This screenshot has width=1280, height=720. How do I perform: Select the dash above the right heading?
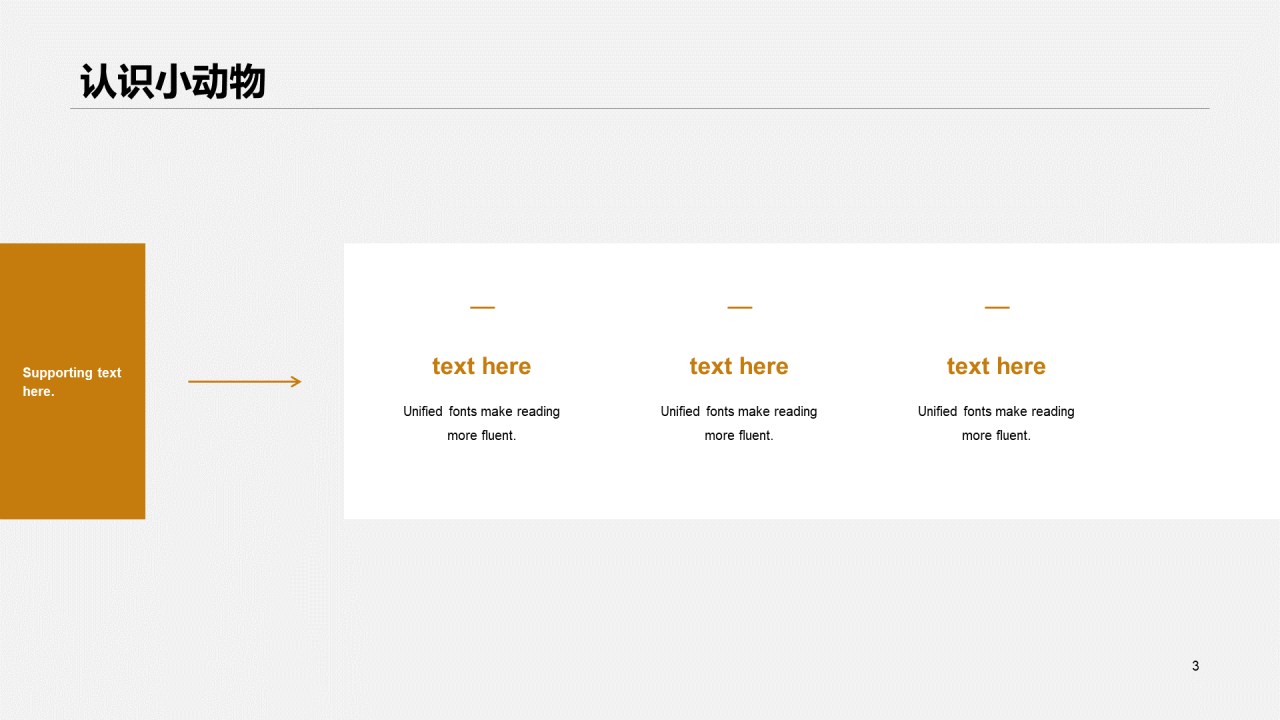[x=996, y=308]
